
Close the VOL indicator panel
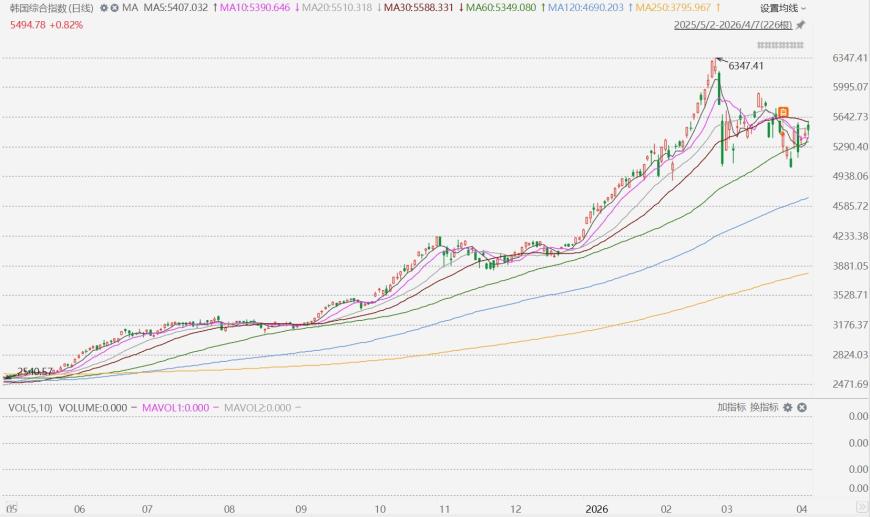click(801, 407)
